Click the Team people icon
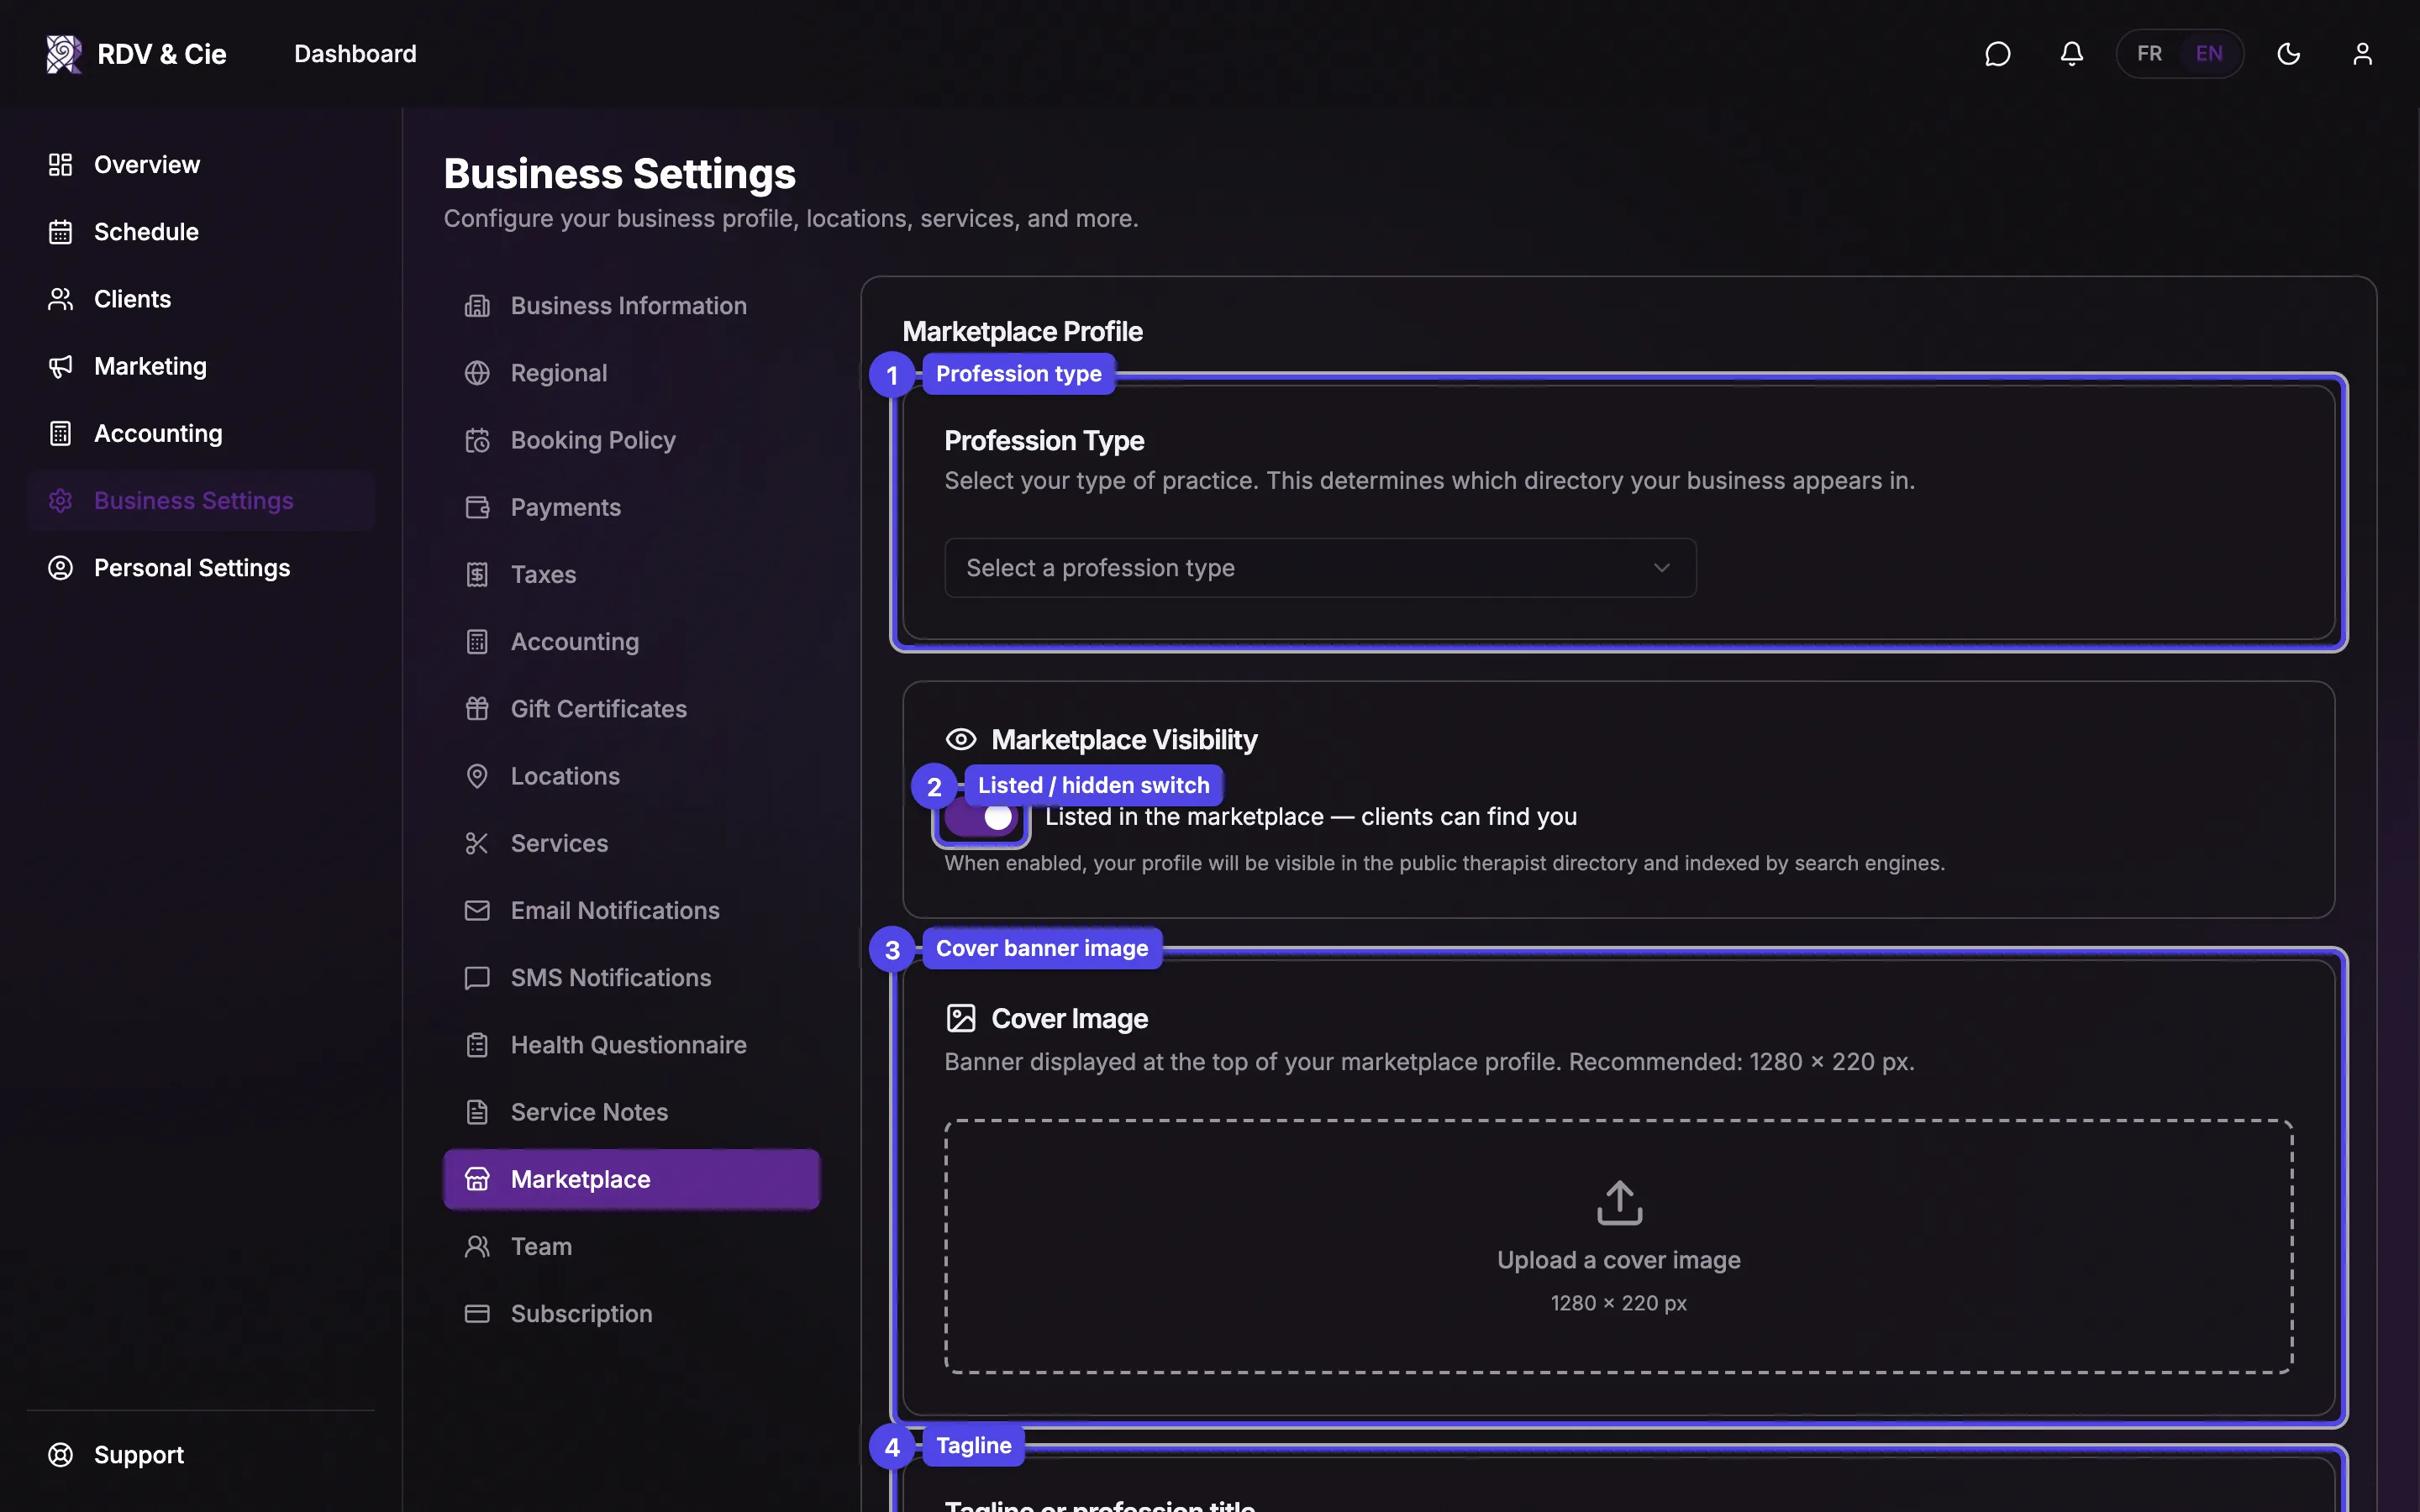This screenshot has height=1512, width=2420. point(477,1247)
